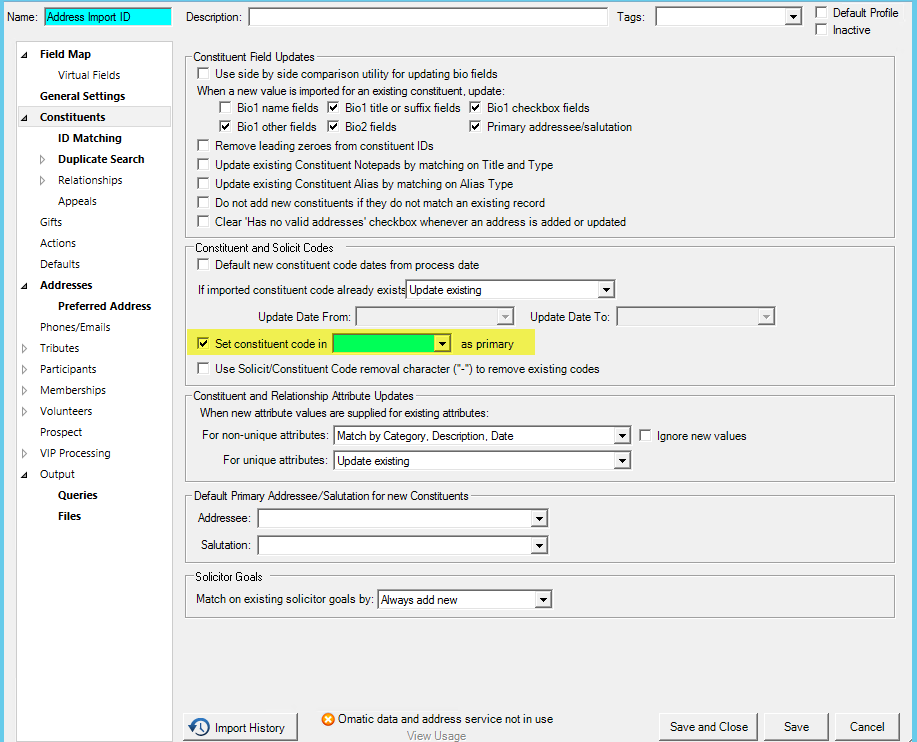Click the Cancel button
The width and height of the screenshot is (917, 742).
[x=867, y=727]
